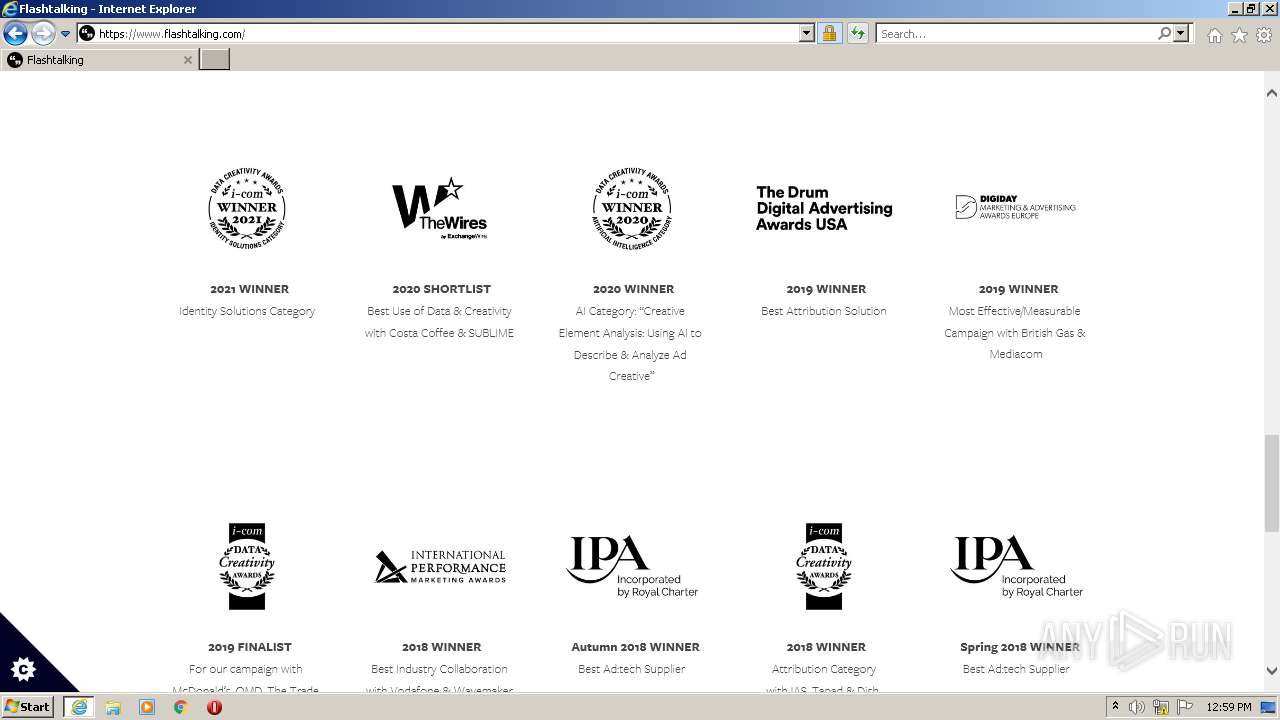Open File Explorer from the taskbar

pos(113,707)
